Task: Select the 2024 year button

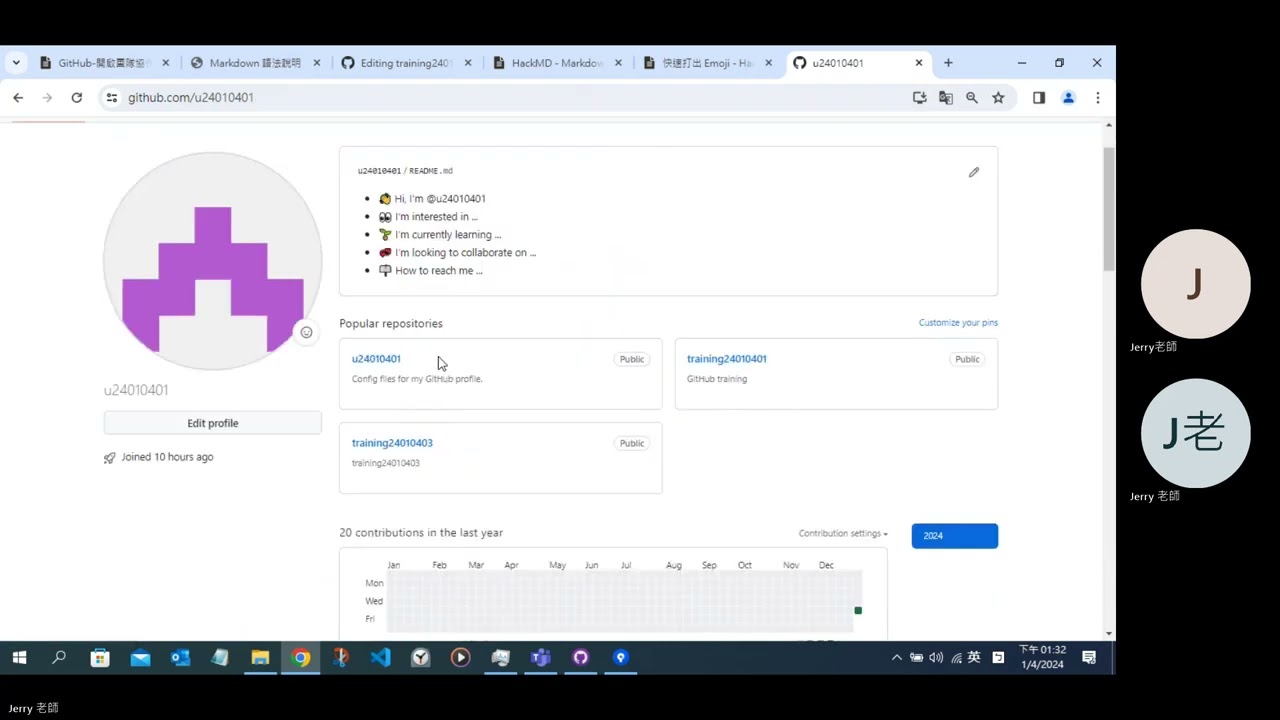Action: 954,536
